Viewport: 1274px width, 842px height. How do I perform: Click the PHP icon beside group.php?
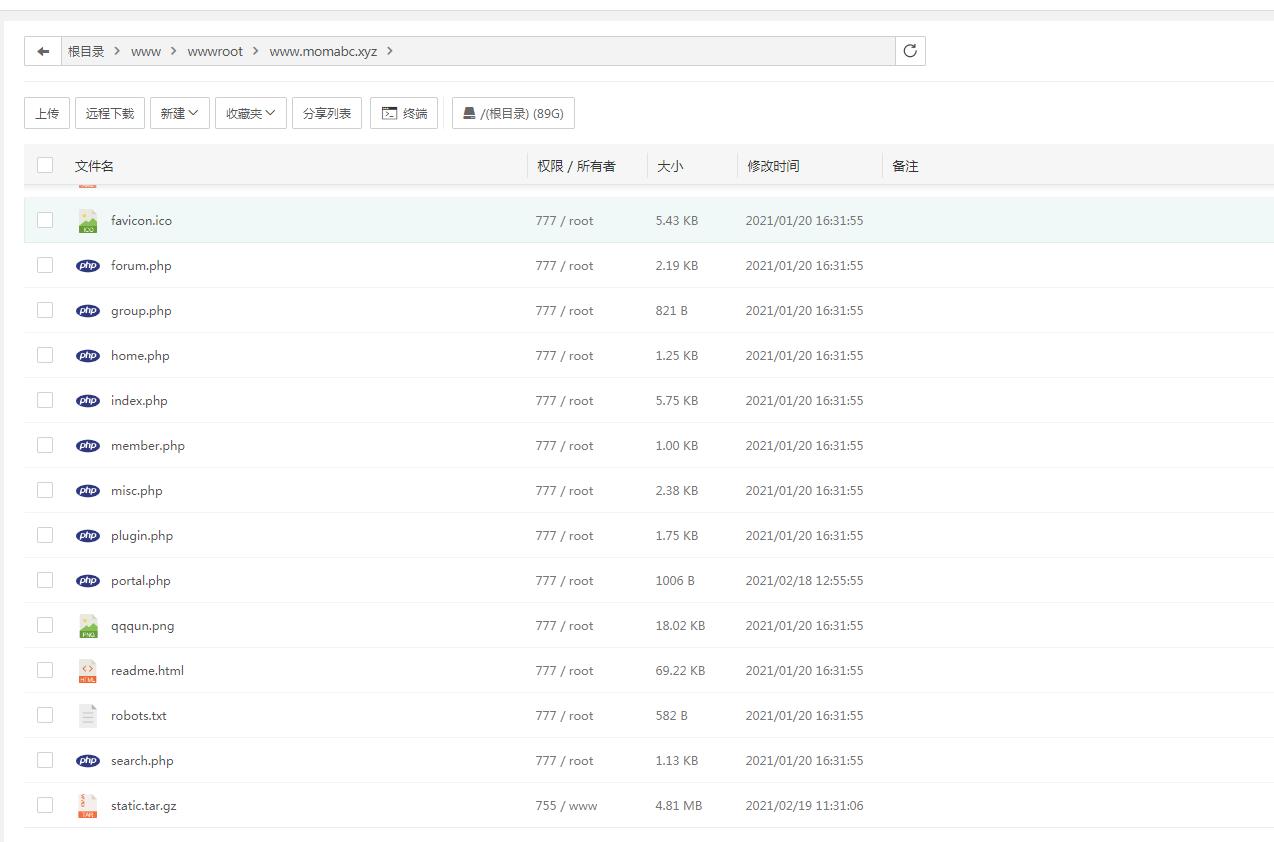tap(88, 311)
